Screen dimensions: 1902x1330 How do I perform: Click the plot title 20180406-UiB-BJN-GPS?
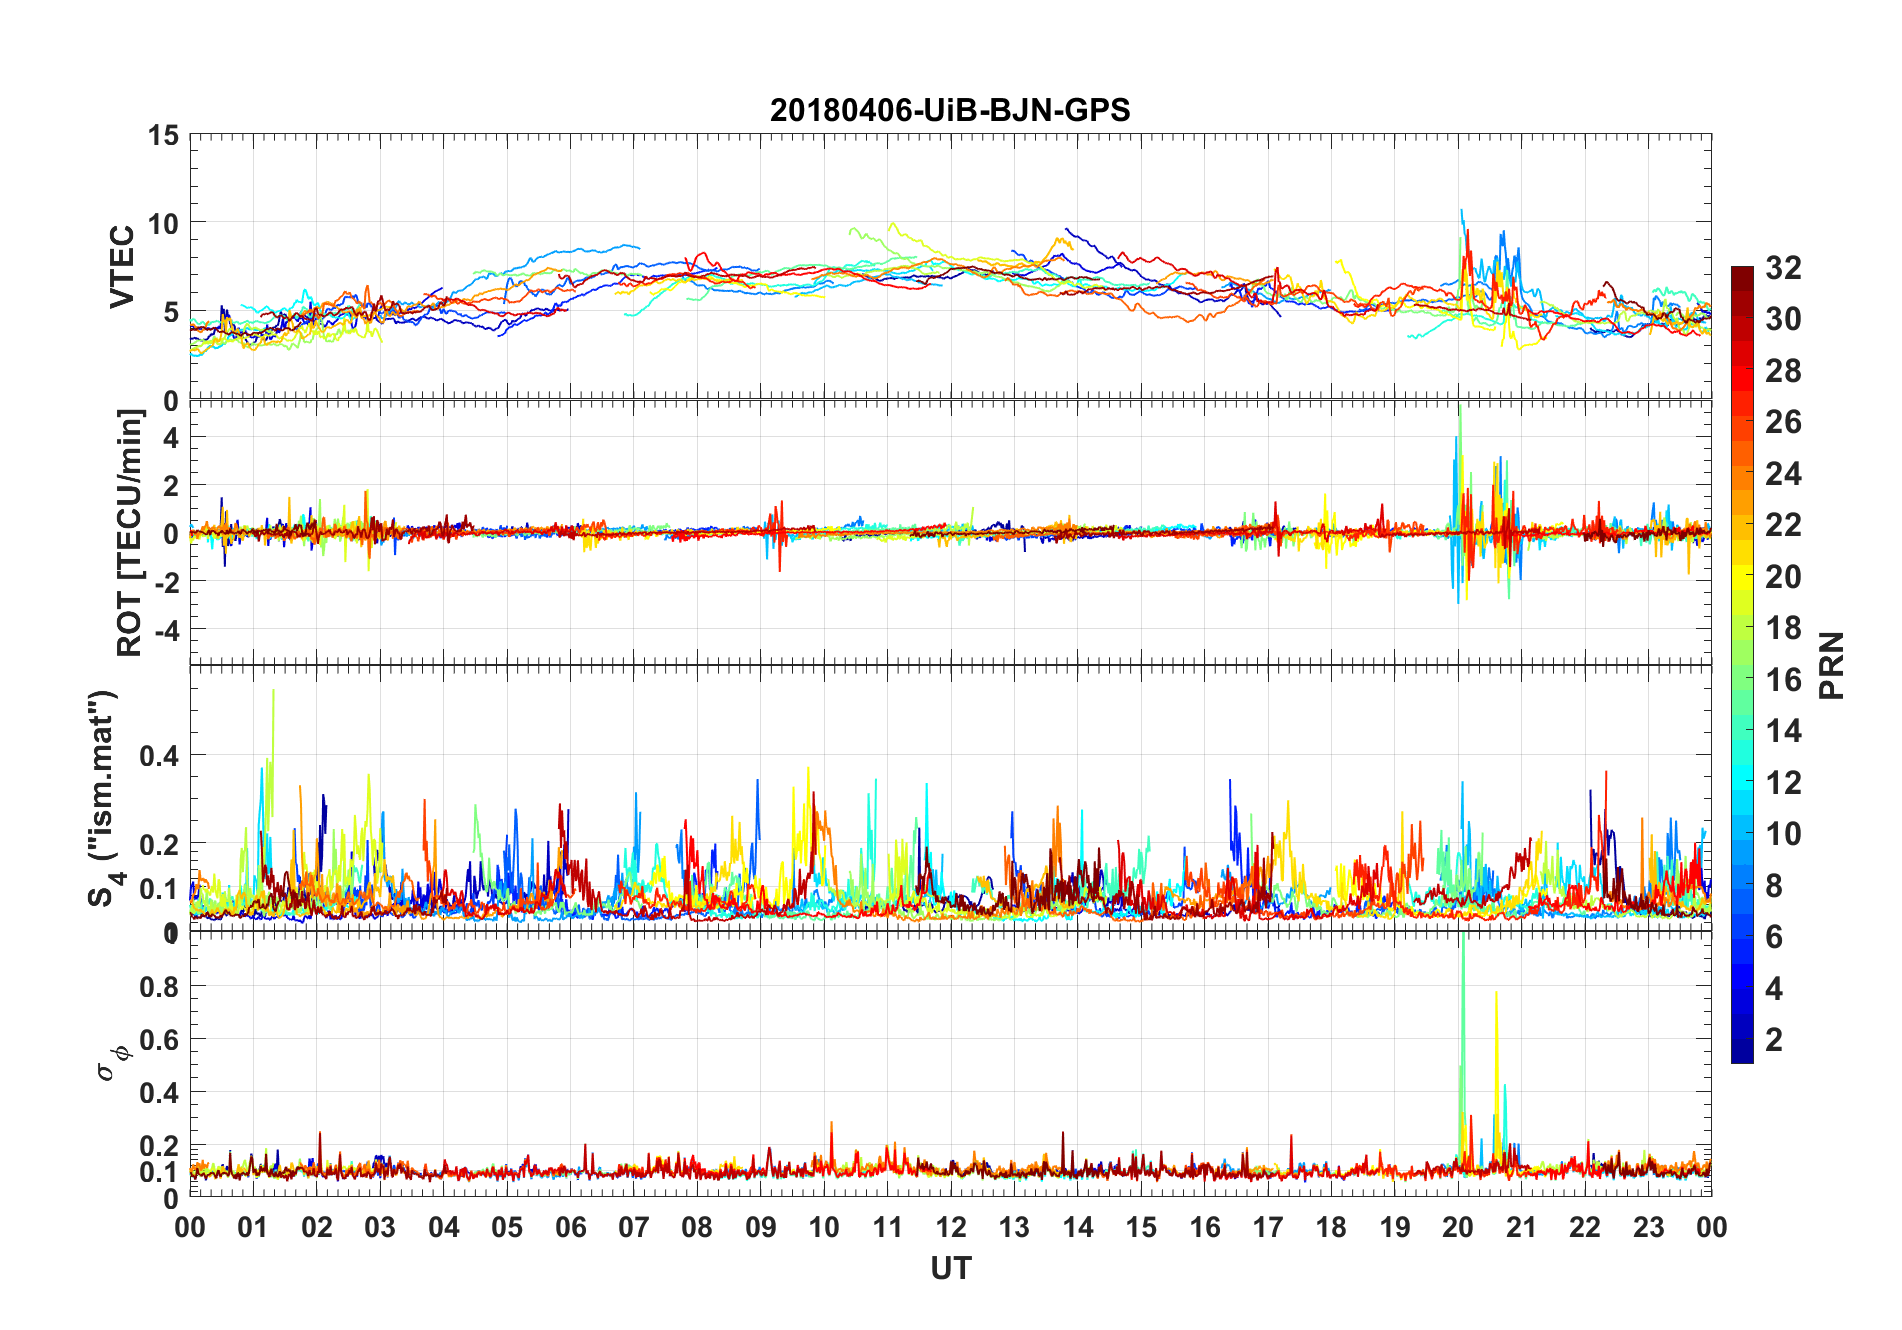tap(950, 110)
